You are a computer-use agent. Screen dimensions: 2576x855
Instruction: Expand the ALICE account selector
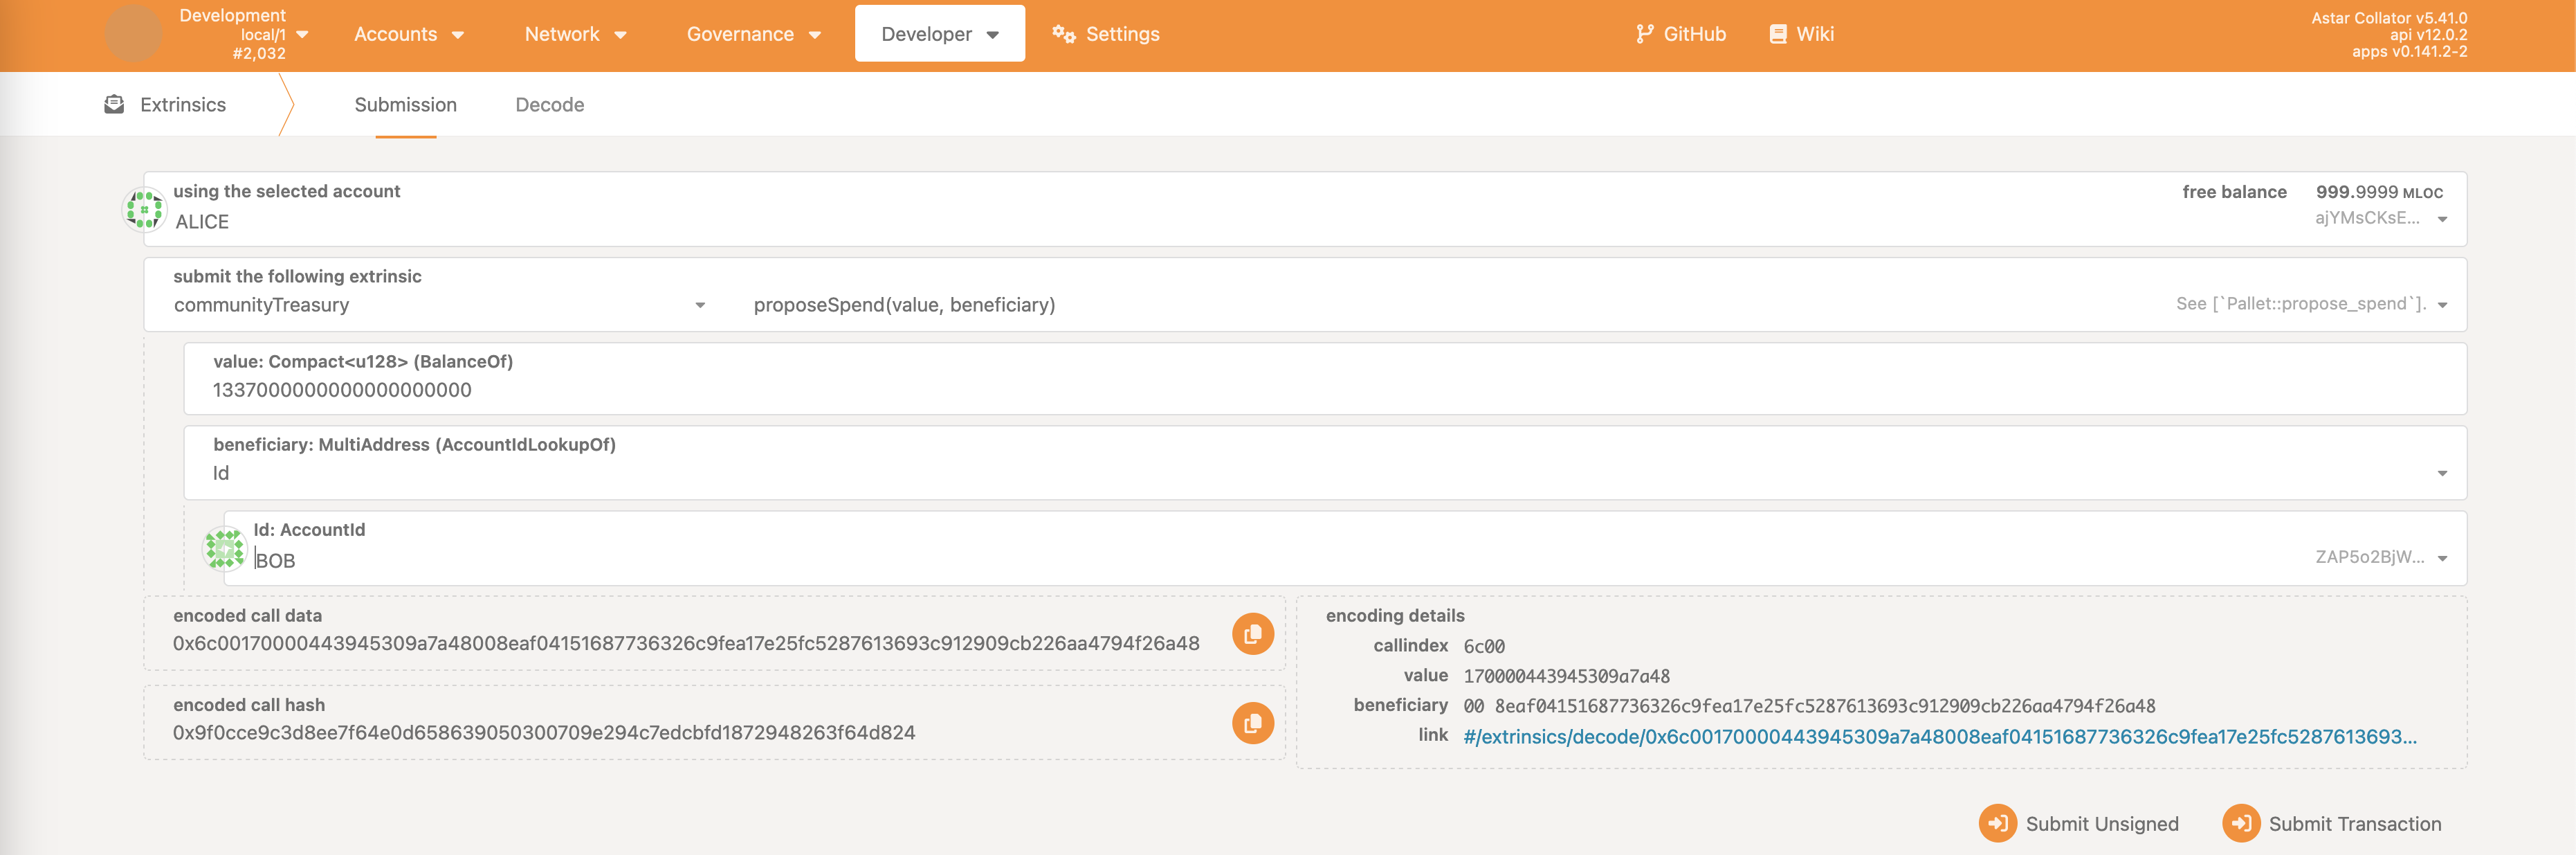coord(2441,219)
